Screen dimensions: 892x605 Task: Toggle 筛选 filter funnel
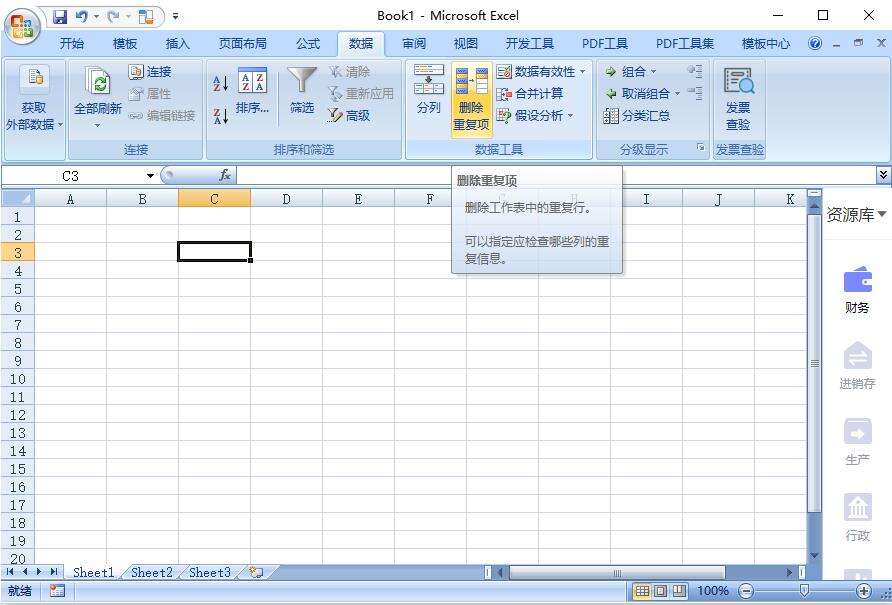(x=302, y=90)
